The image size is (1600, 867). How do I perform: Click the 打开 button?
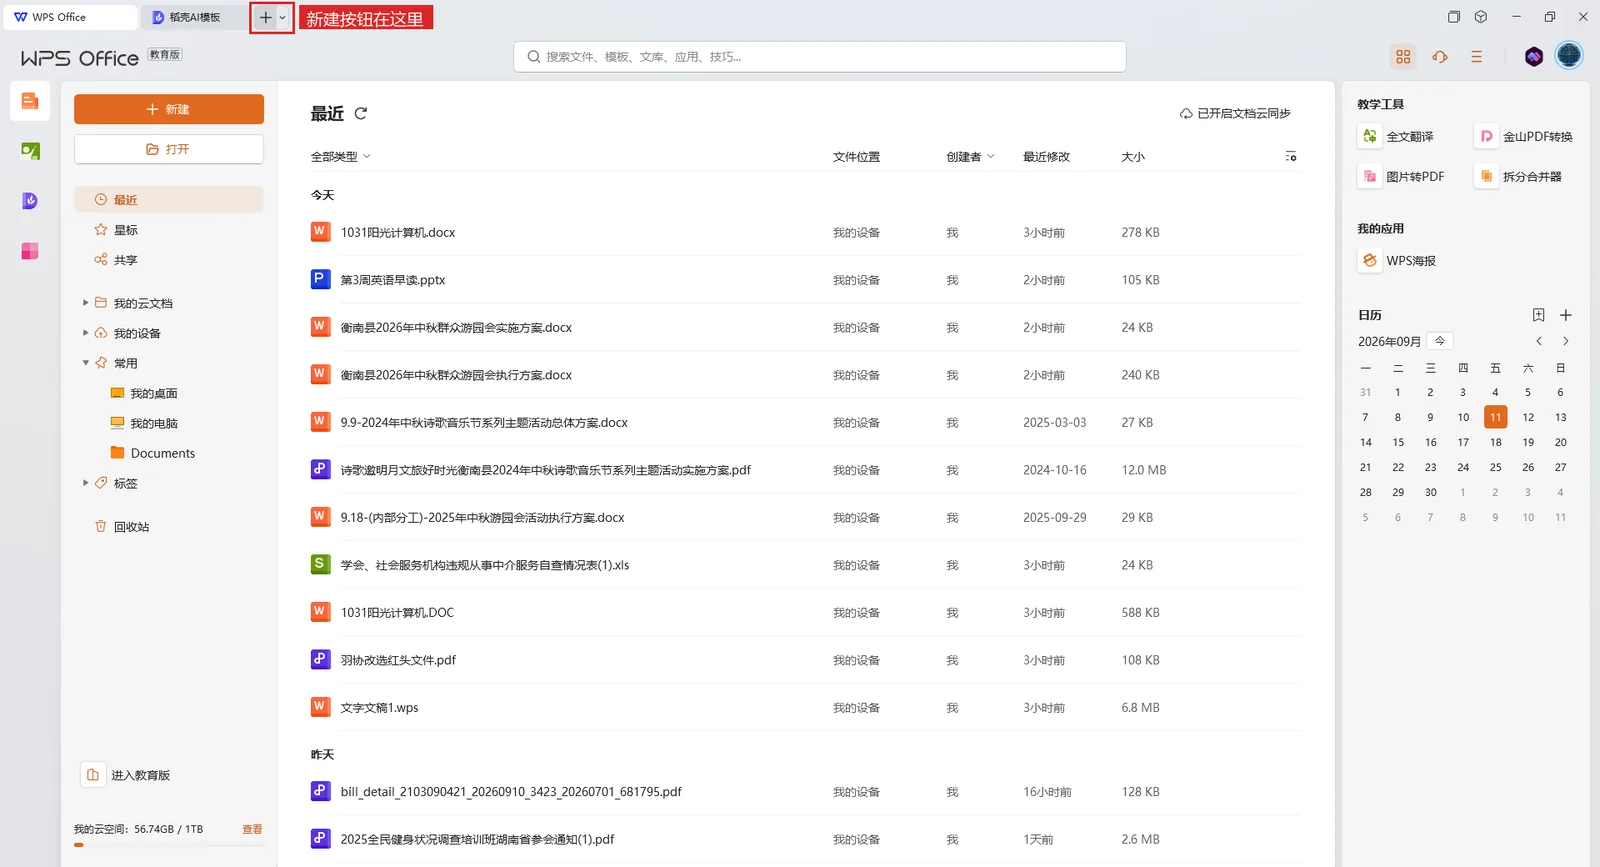click(x=169, y=149)
